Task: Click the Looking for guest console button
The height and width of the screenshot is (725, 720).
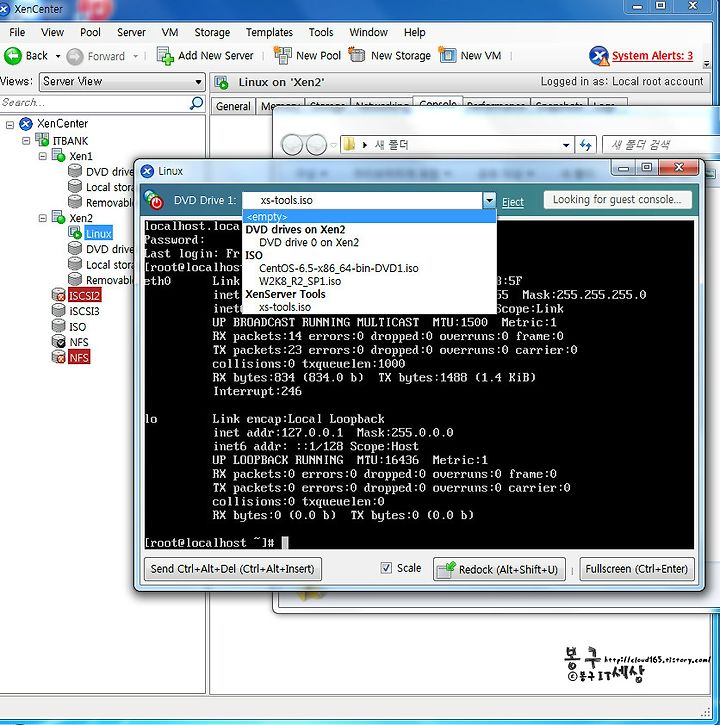Action: pyautogui.click(x=617, y=200)
